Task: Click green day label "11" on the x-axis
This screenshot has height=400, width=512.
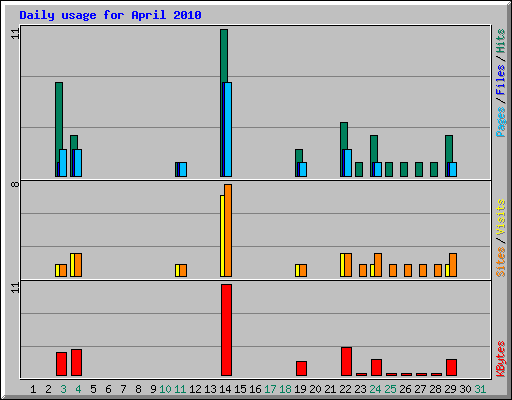Action: pyautogui.click(x=180, y=389)
